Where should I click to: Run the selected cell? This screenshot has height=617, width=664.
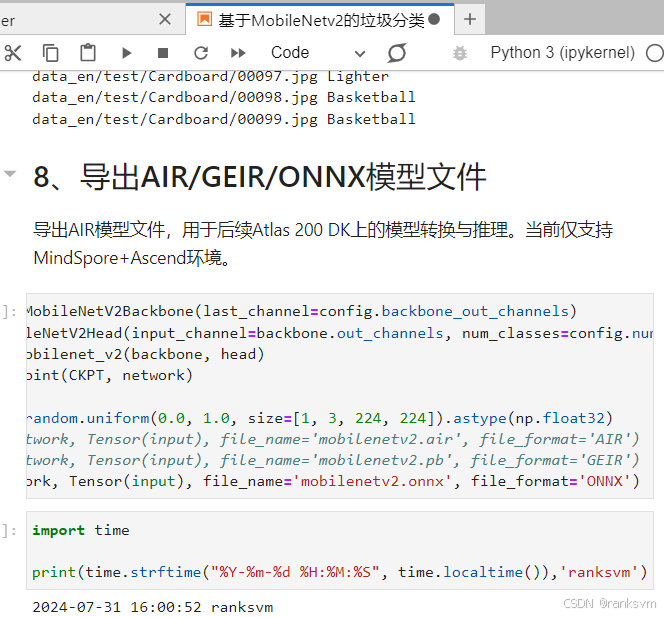126,53
